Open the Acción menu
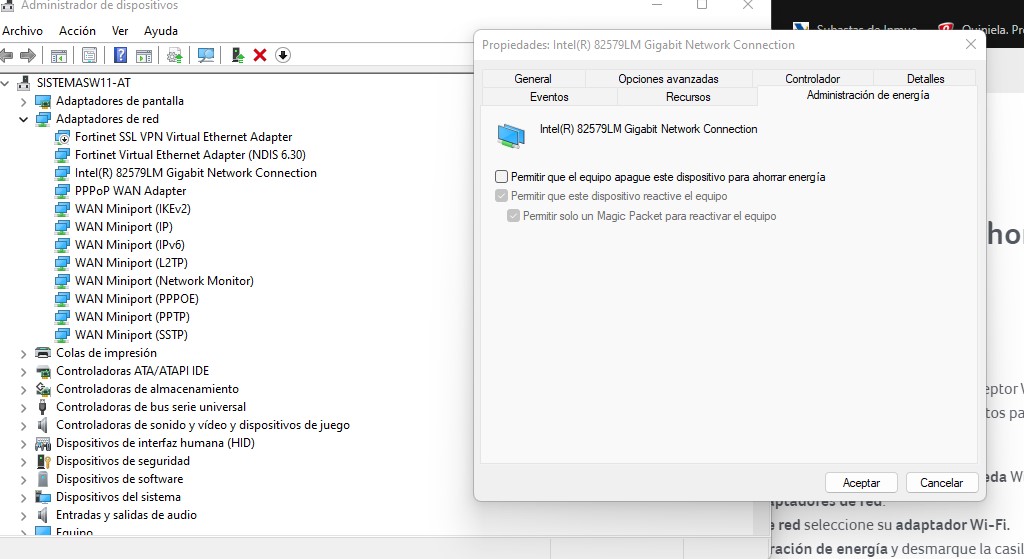The width and height of the screenshot is (1024, 559). coord(77,31)
